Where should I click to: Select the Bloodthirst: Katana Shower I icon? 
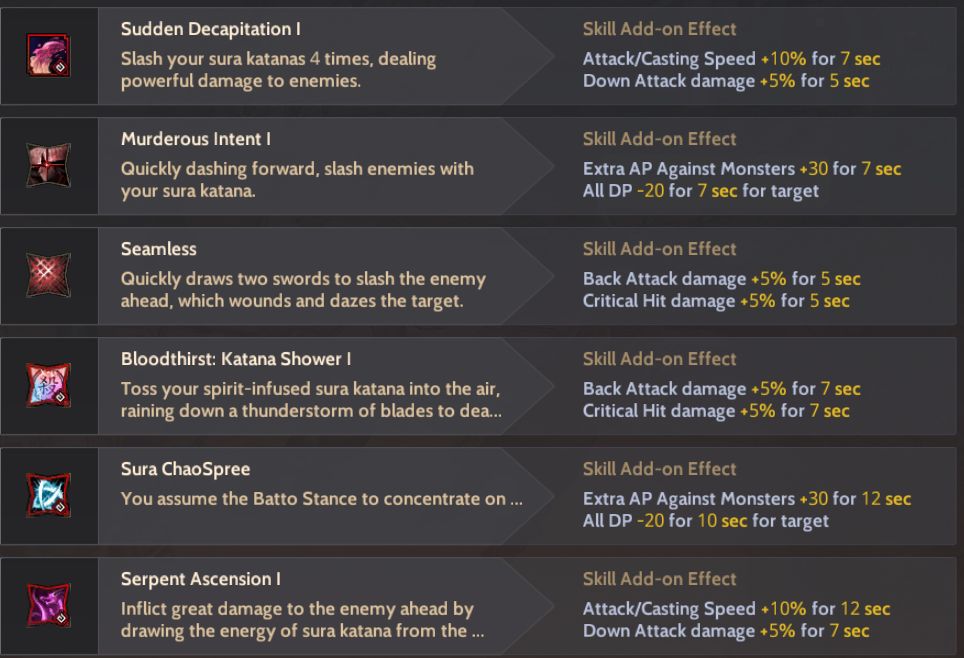48,386
